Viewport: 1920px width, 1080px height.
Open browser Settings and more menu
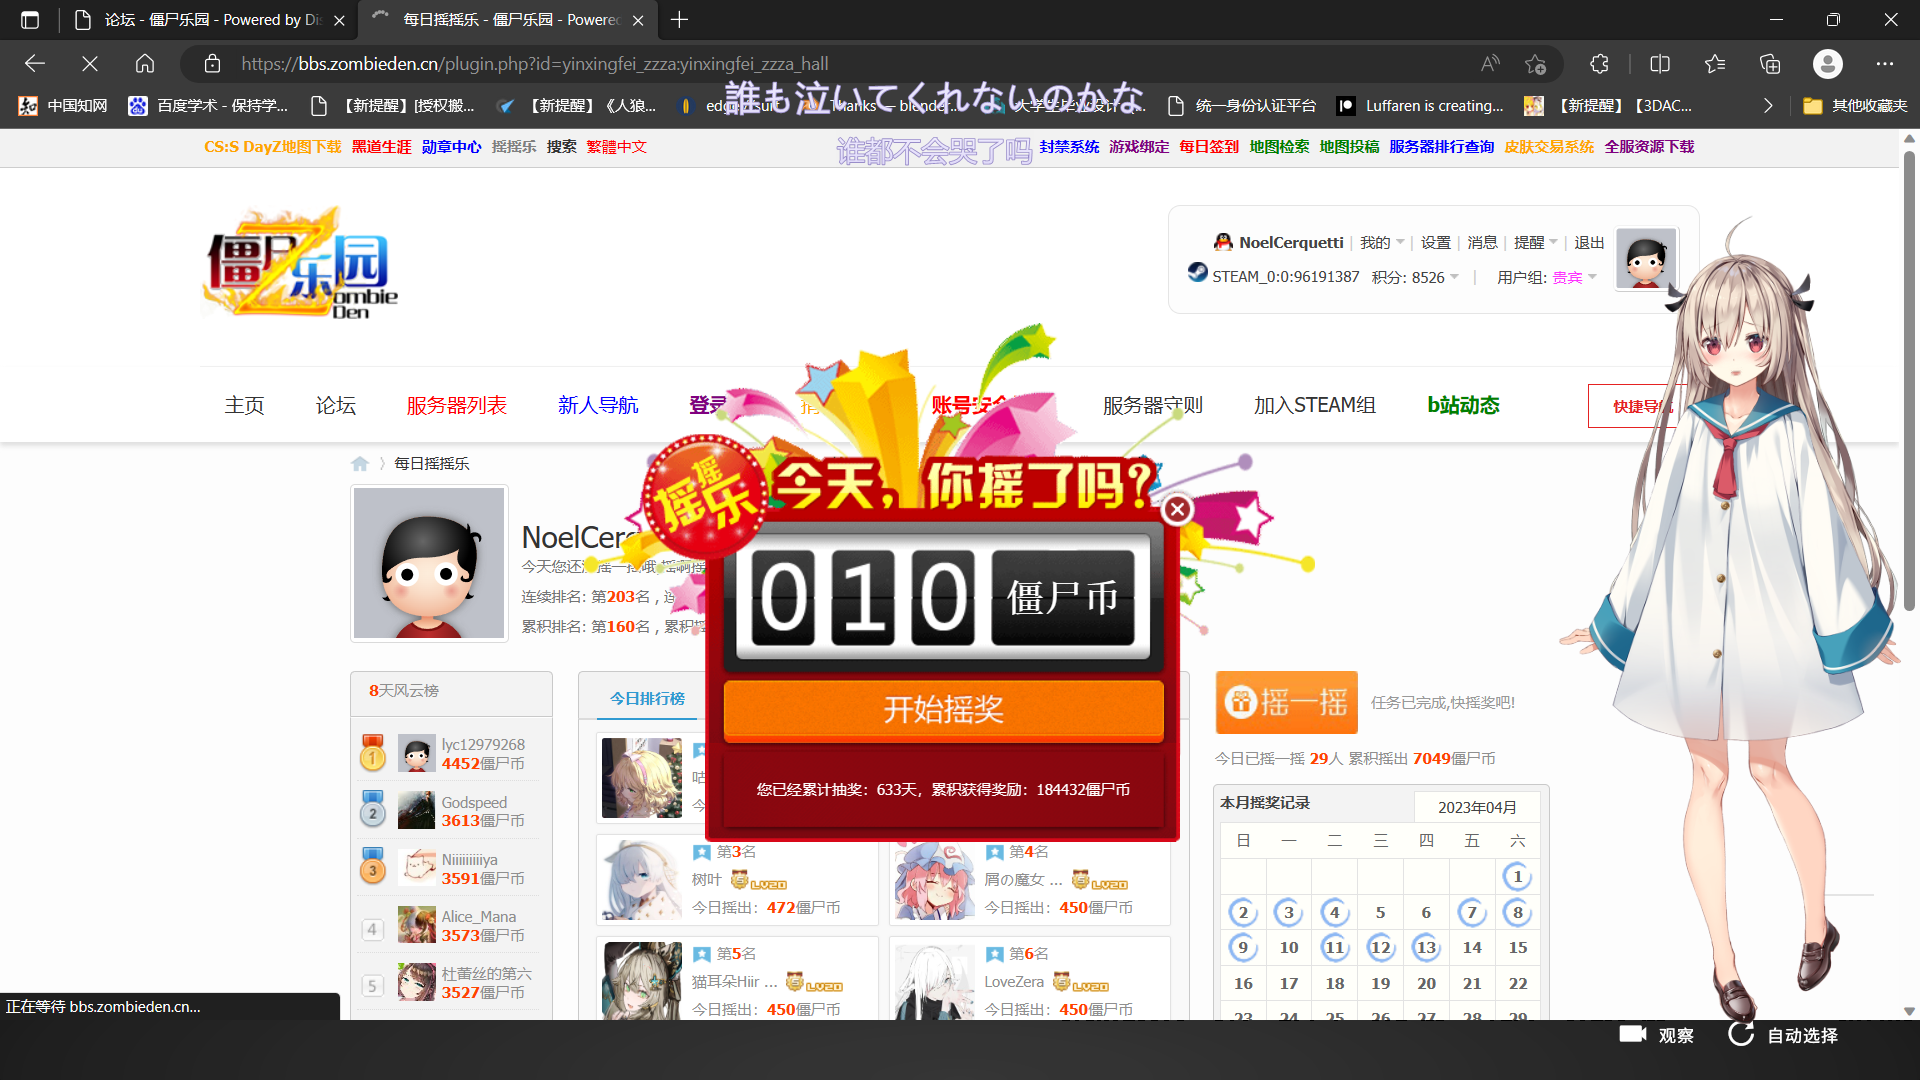tap(1885, 64)
